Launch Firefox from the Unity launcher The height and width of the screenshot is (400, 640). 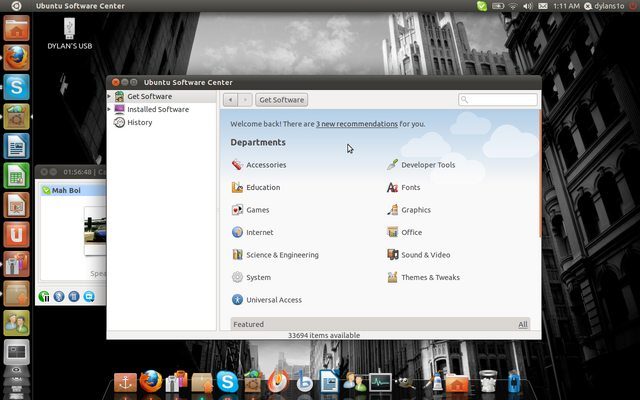(x=16, y=58)
